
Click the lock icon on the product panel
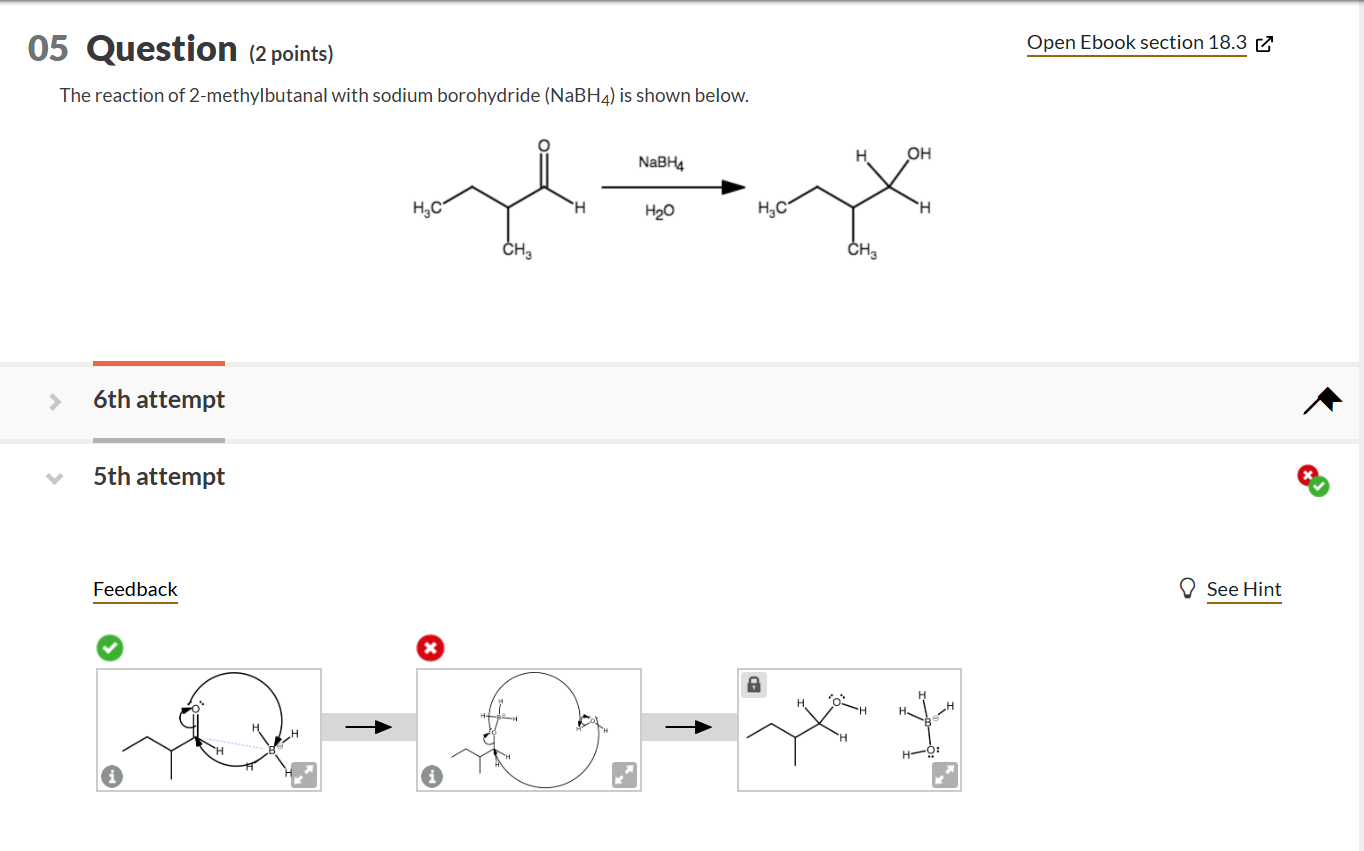753,684
